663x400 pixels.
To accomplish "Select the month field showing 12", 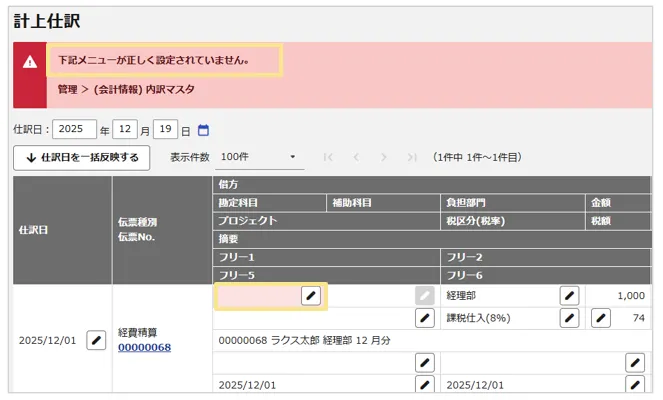I will pos(126,130).
